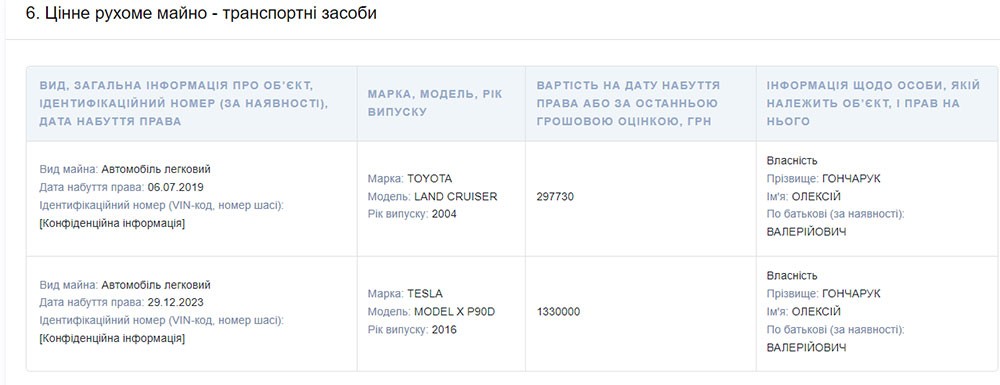
Task: Click the Tesla row's owner name ОЛЕКСІЙ
Action: pyautogui.click(x=816, y=312)
